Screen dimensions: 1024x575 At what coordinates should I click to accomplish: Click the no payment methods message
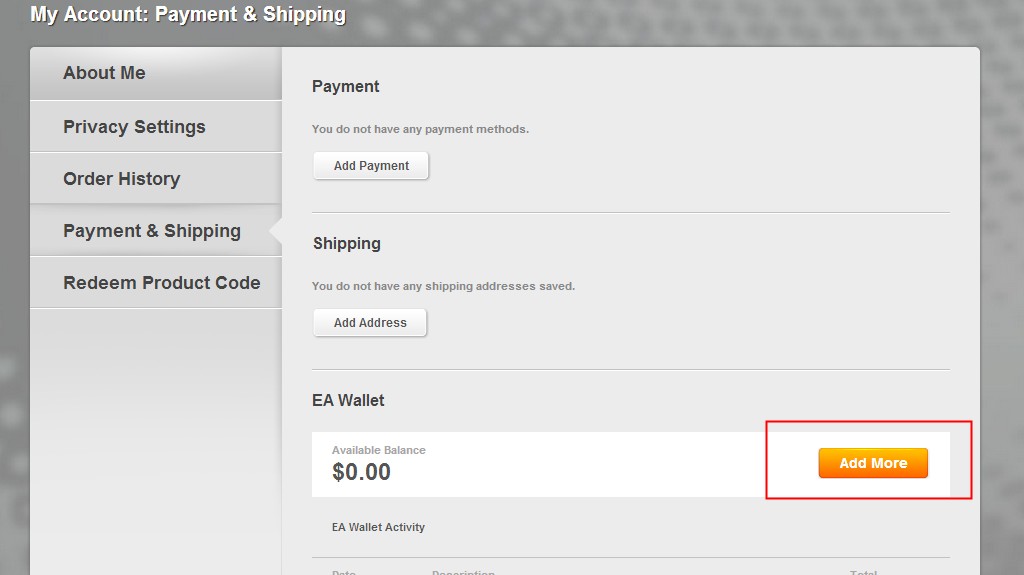point(420,129)
